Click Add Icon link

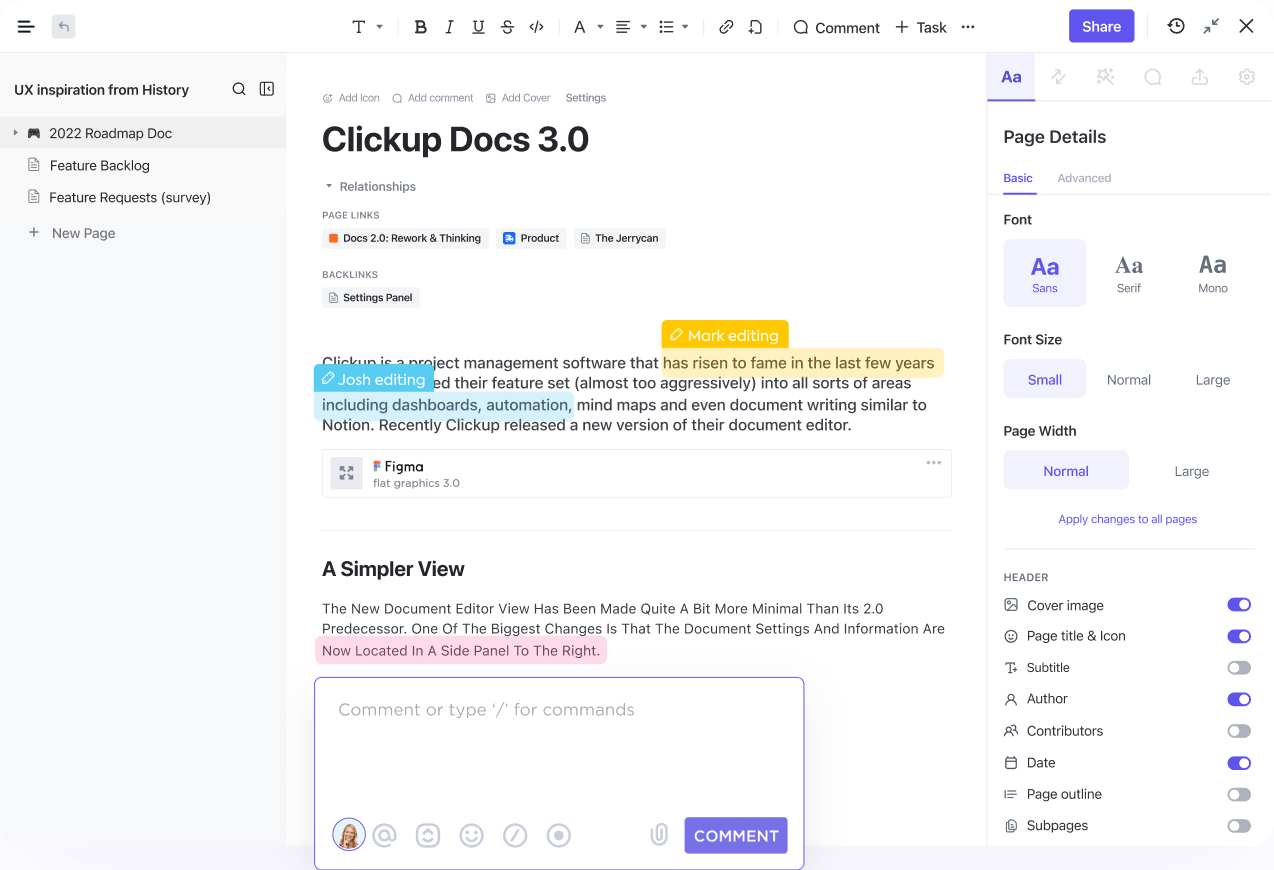click(351, 98)
